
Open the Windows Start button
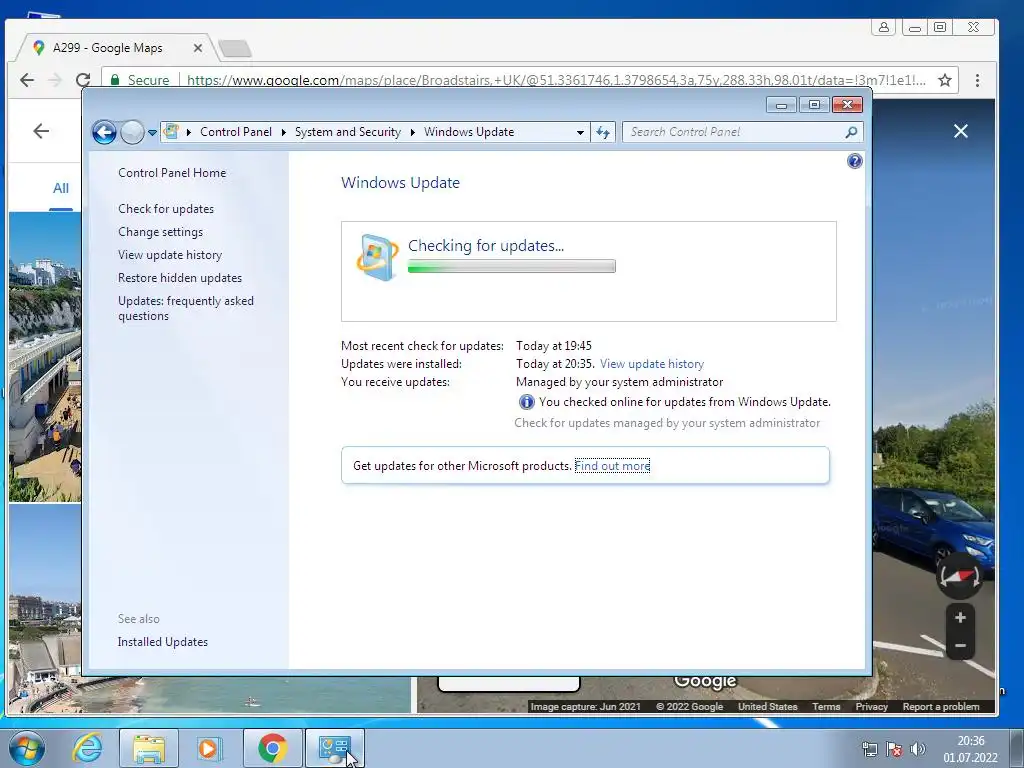point(27,748)
